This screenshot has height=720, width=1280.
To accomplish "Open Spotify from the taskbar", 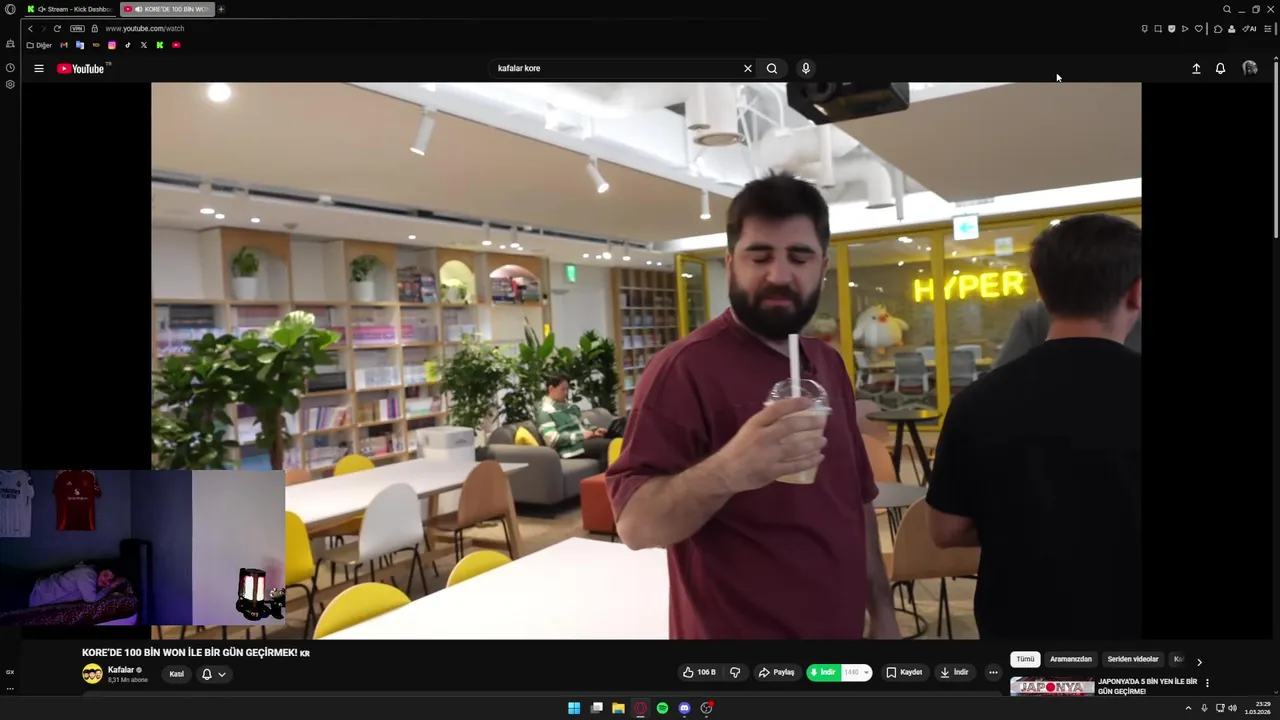I will coord(662,708).
